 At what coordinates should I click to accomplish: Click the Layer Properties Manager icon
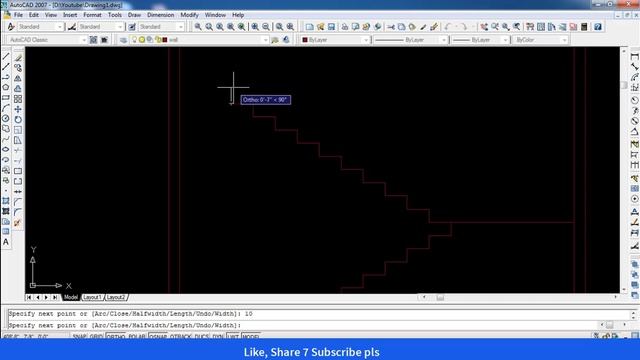[123, 40]
